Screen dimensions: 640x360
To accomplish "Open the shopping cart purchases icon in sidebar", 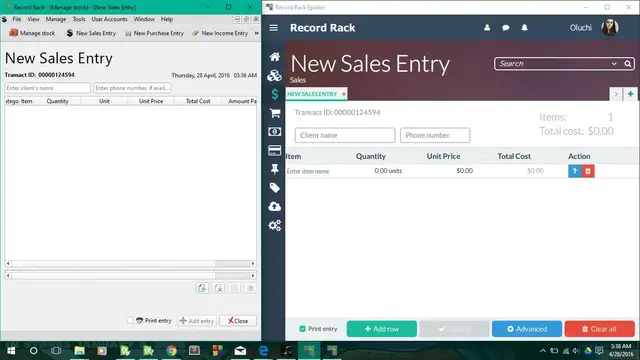I will coord(275,113).
